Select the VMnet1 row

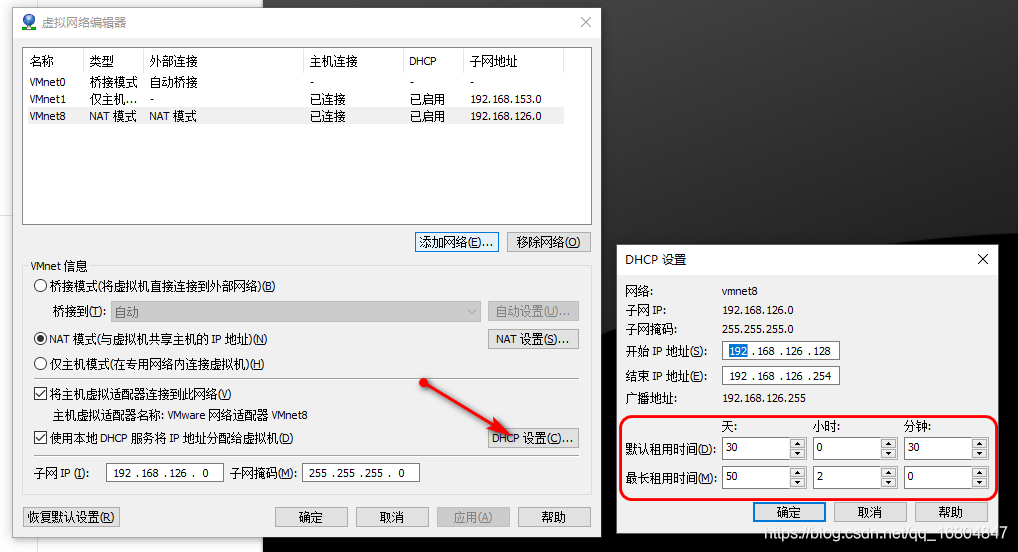[x=293, y=99]
